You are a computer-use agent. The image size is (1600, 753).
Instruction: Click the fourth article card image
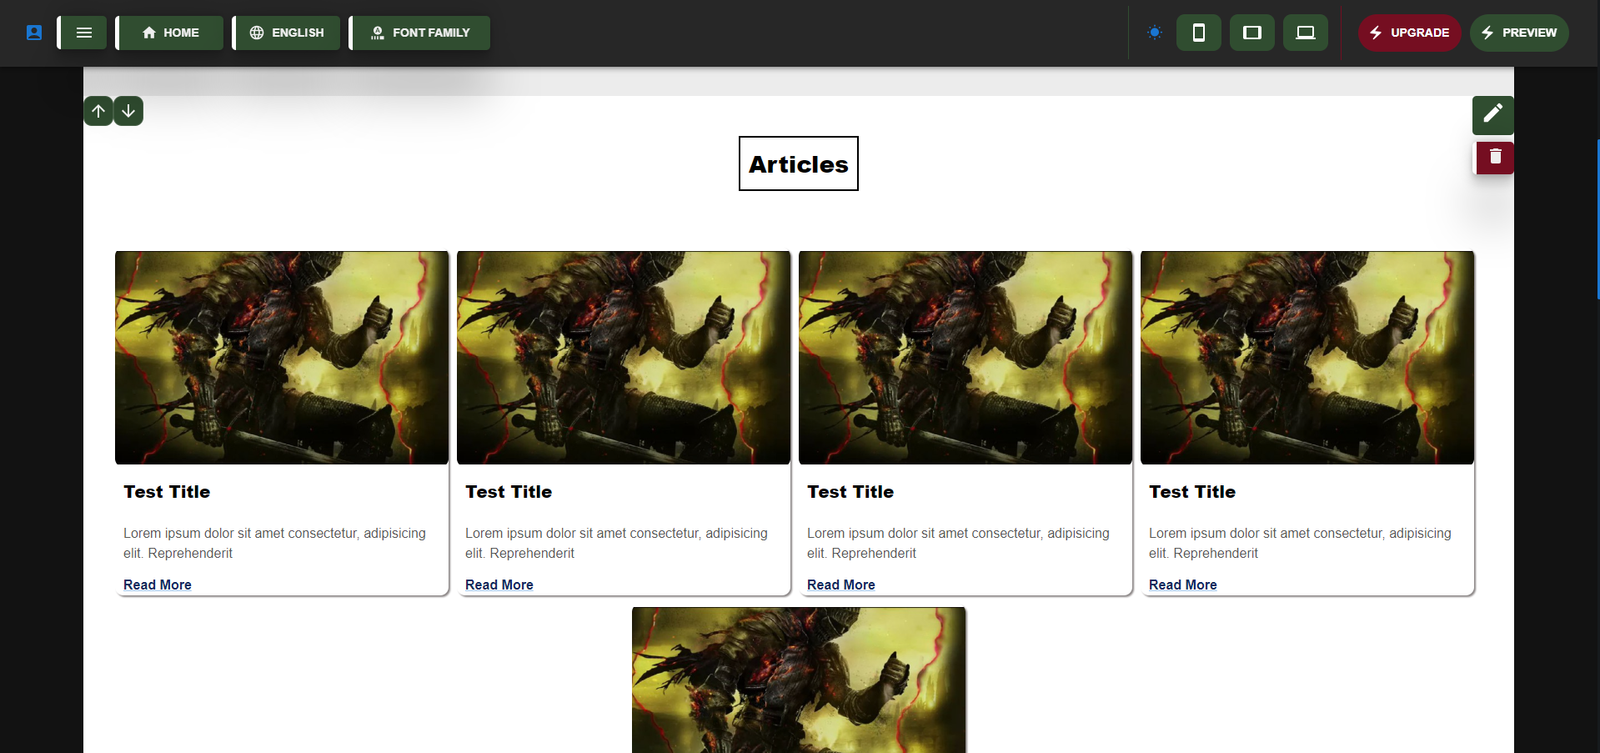[x=1307, y=358]
